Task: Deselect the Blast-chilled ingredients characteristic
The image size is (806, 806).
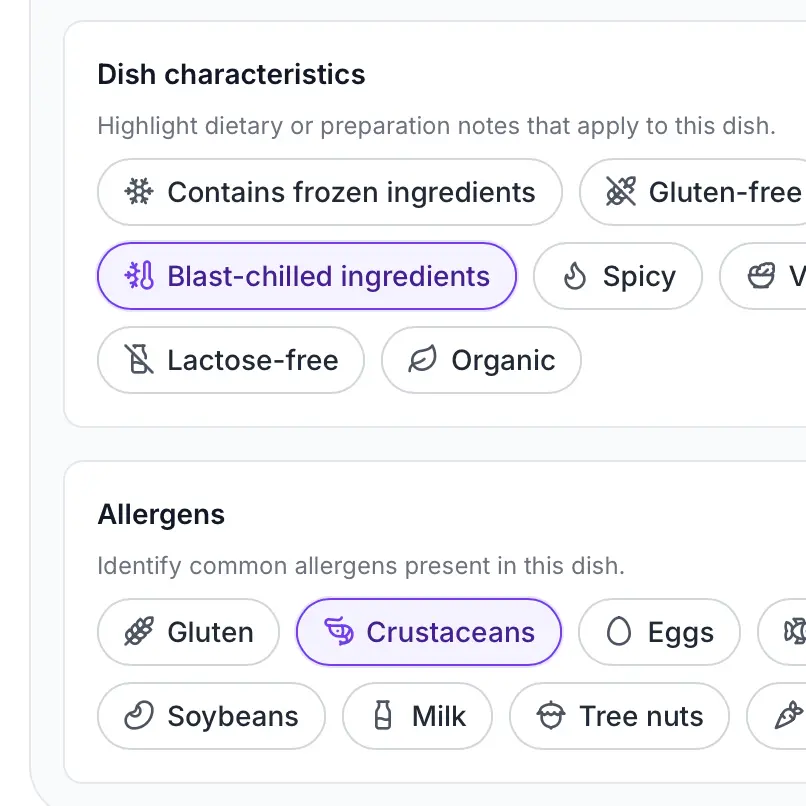Action: click(306, 276)
